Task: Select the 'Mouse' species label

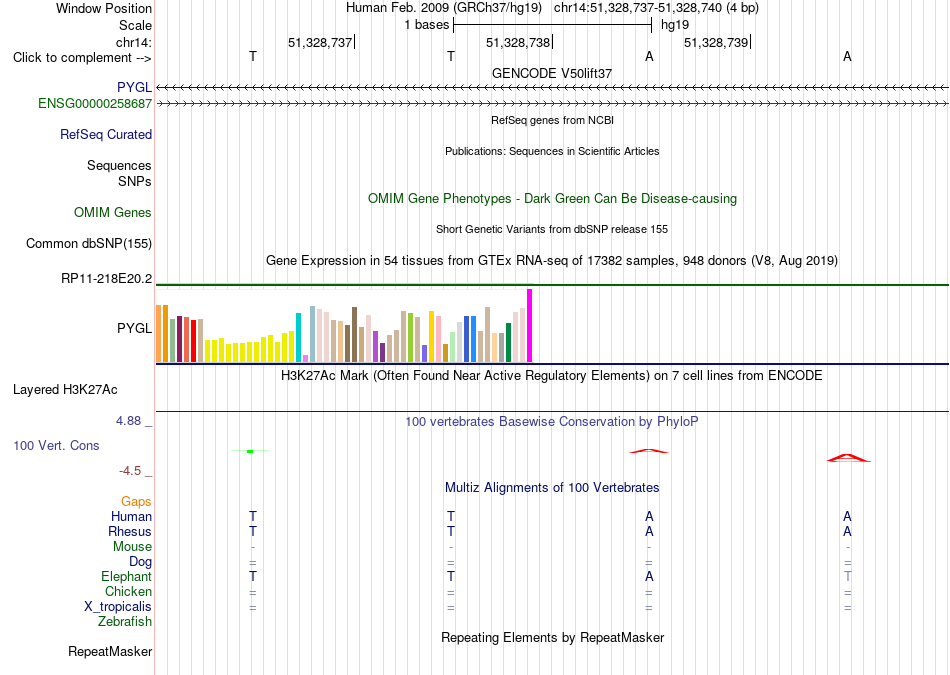Action: click(x=132, y=547)
